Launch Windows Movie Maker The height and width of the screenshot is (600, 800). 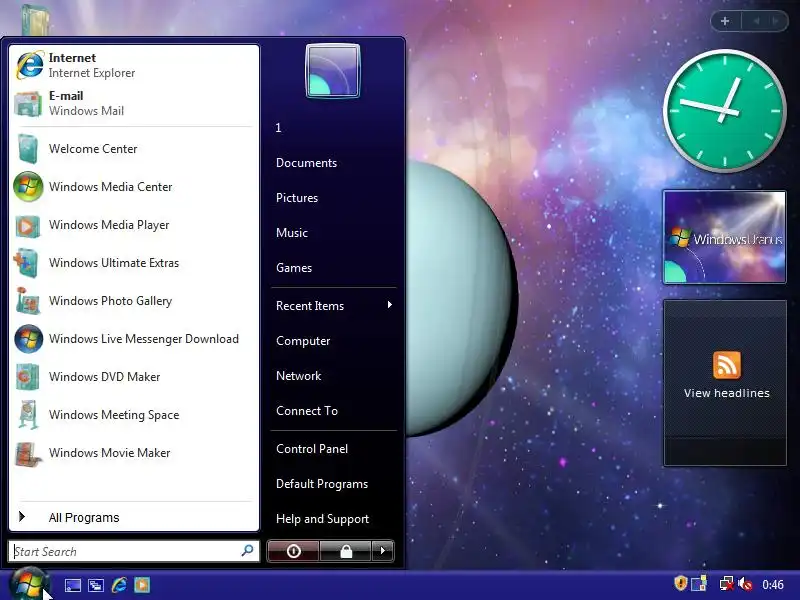click(x=134, y=453)
